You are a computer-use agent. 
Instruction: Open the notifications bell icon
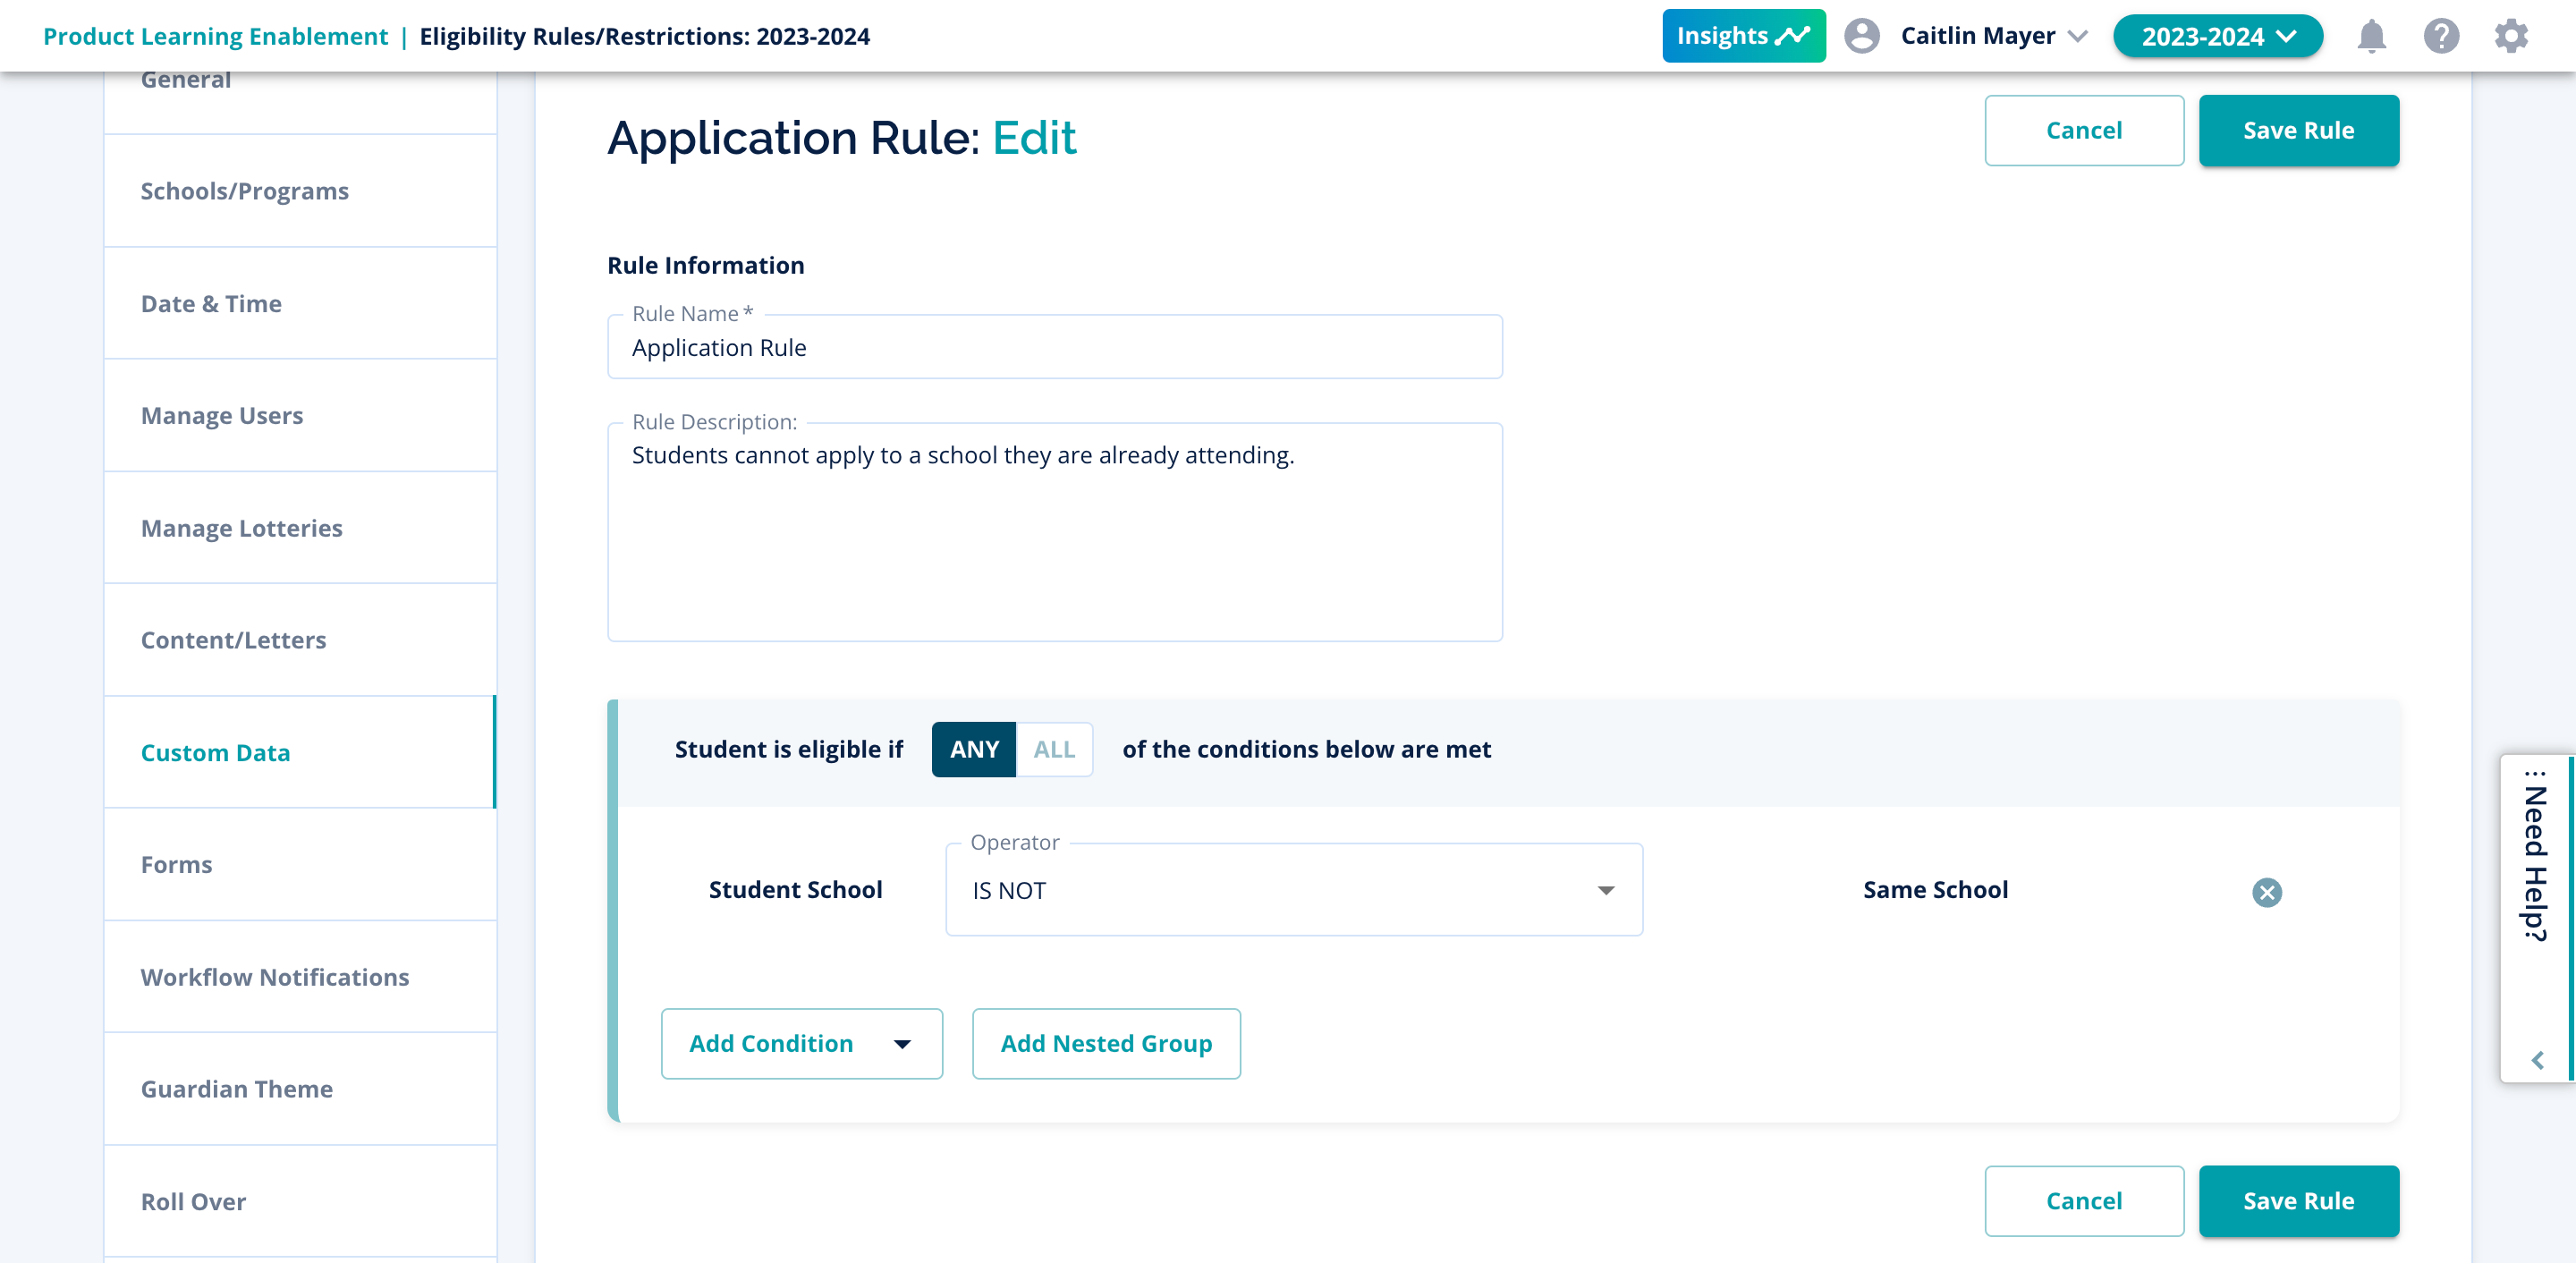coord(2371,36)
